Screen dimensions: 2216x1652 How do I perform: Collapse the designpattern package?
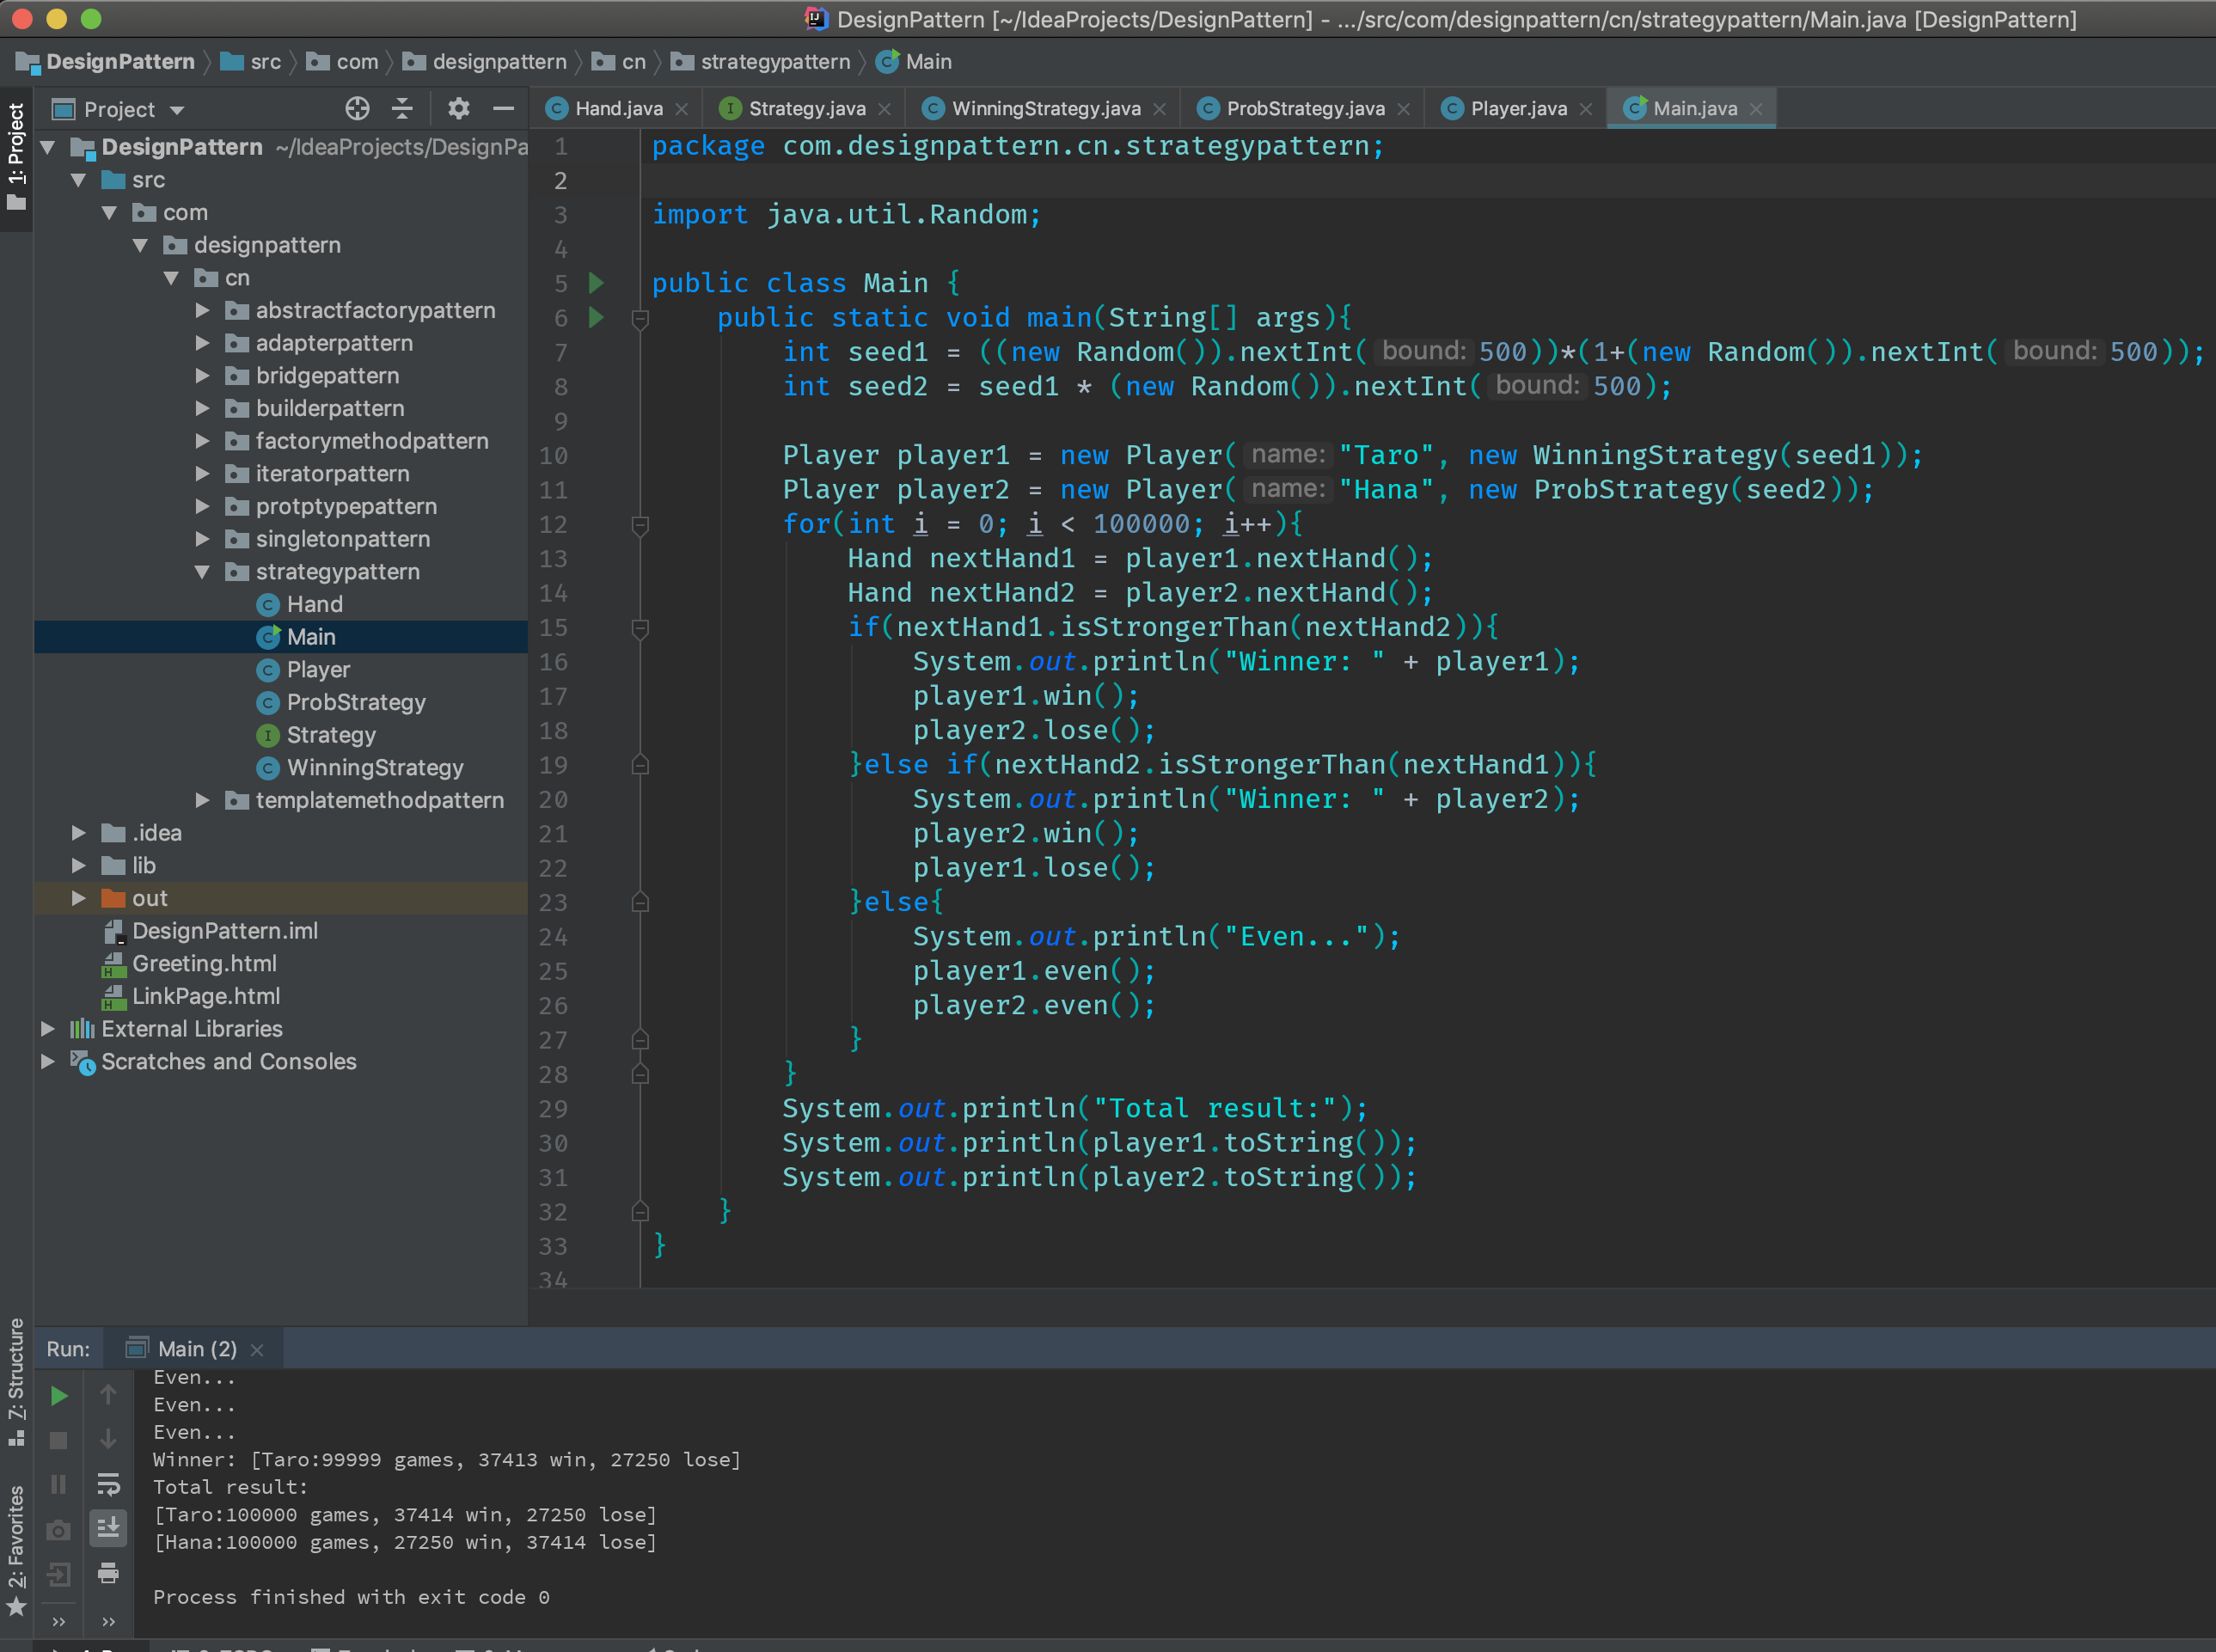tap(140, 245)
